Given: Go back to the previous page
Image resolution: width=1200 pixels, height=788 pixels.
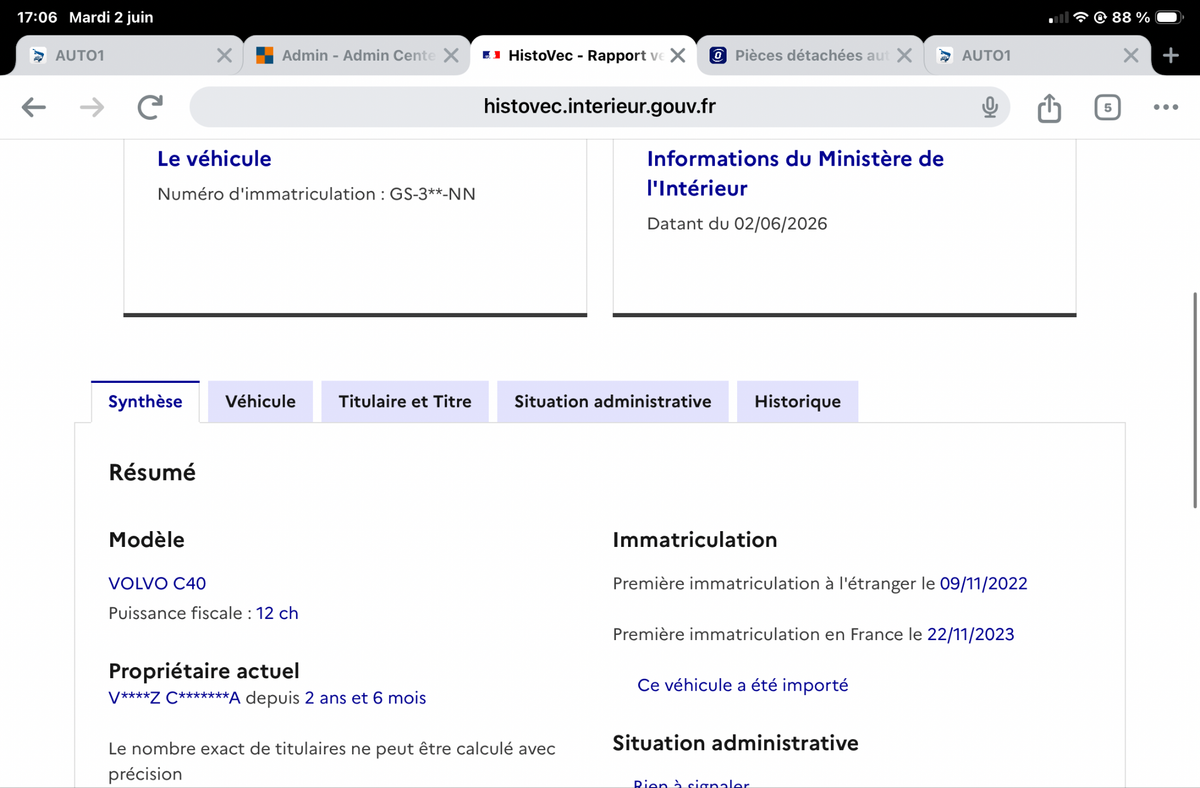Looking at the screenshot, I should [x=34, y=107].
